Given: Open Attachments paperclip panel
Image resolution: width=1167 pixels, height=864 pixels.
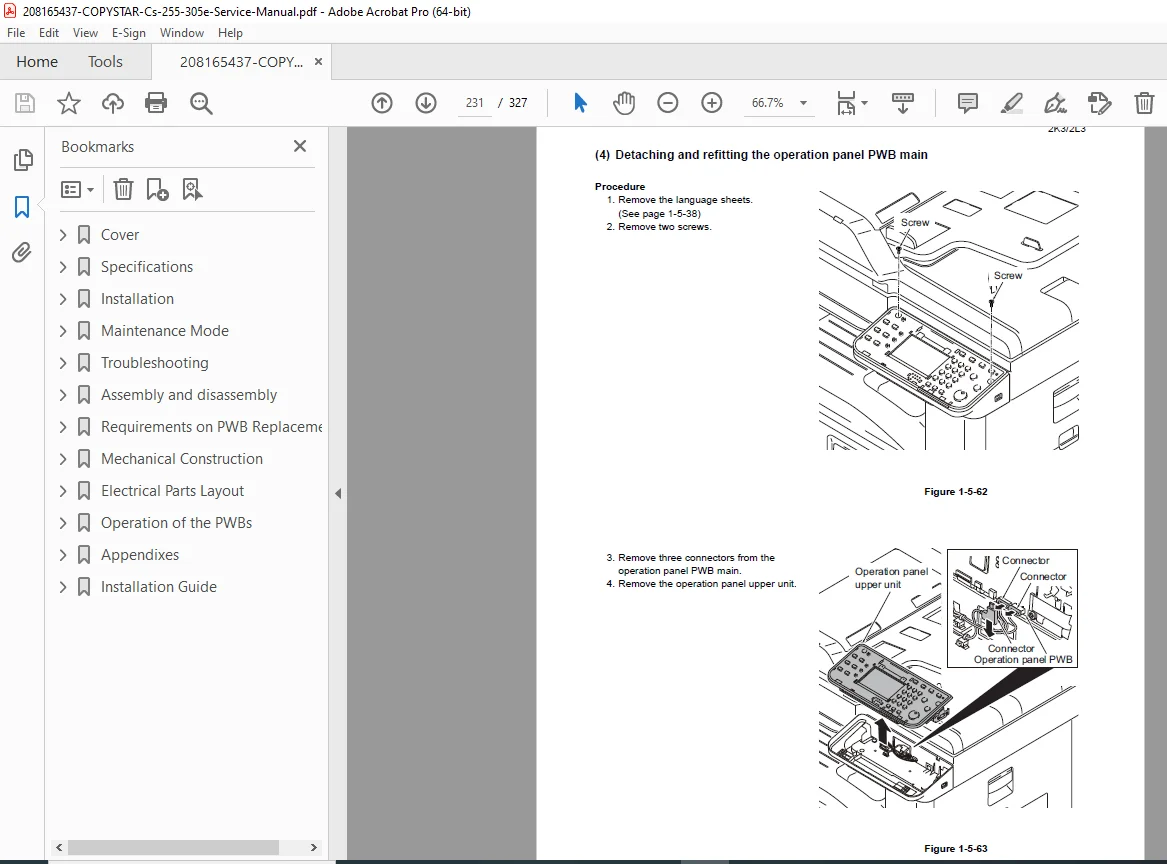Looking at the screenshot, I should [x=22, y=253].
